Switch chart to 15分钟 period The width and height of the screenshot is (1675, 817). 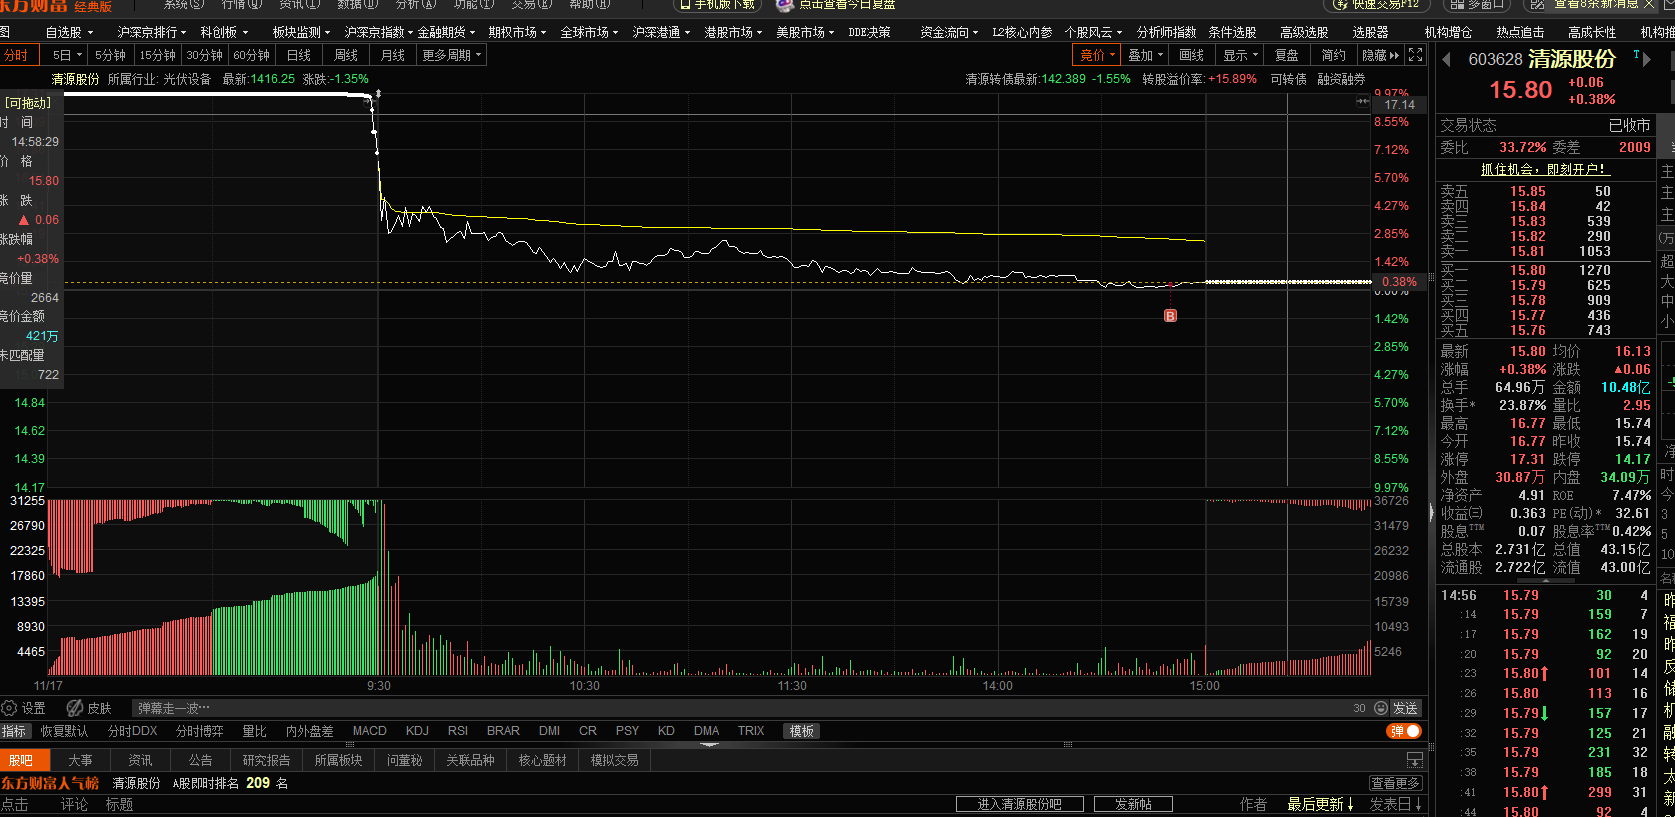pos(157,55)
